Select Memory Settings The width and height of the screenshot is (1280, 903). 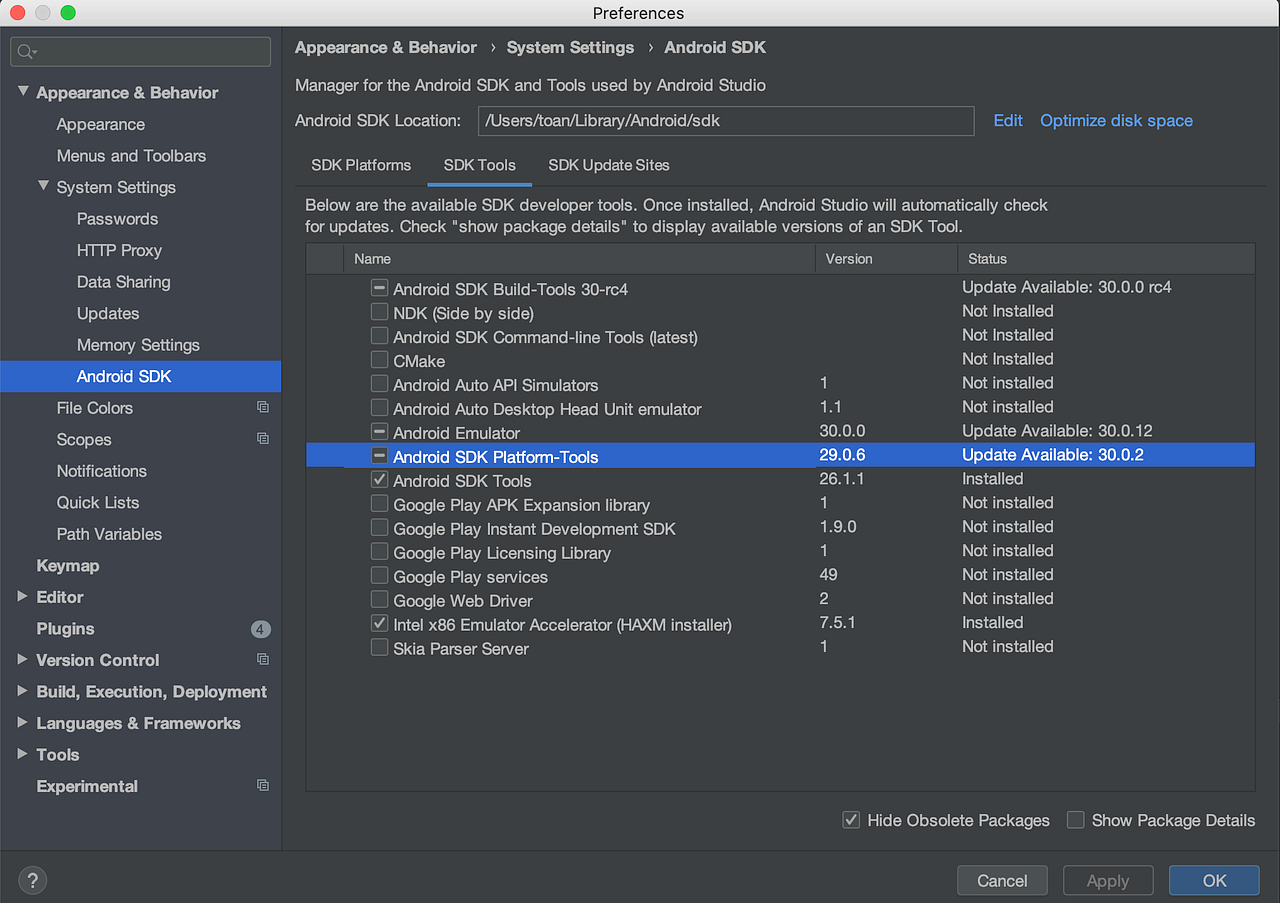click(x=138, y=345)
